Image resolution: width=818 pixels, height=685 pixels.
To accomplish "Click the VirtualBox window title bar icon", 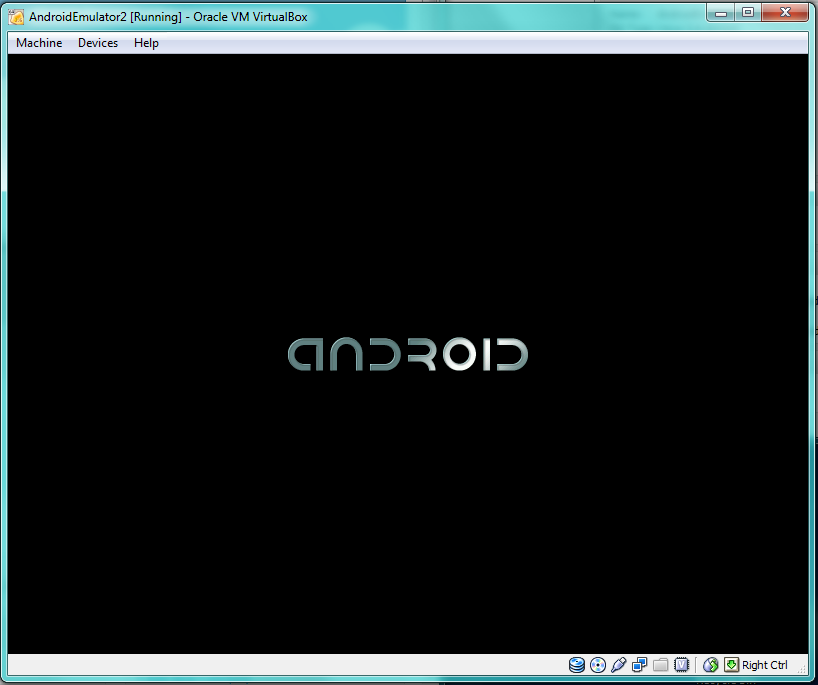I will click(16, 17).
